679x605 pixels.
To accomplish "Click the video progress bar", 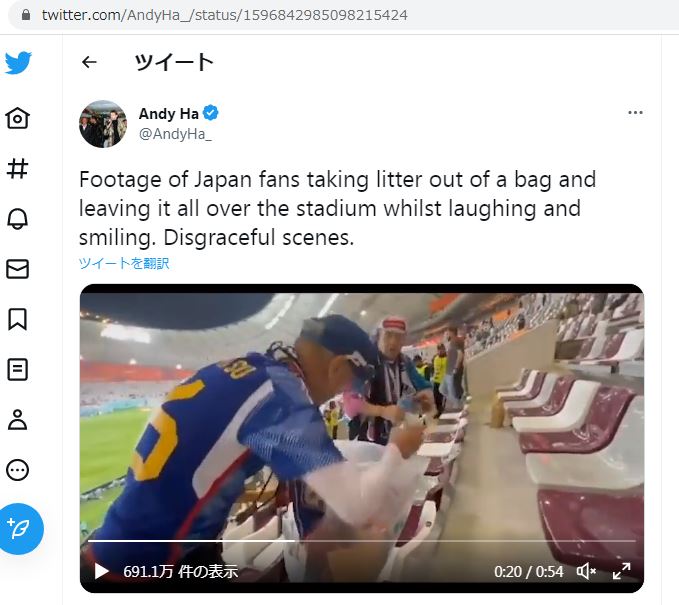I will coord(362,542).
